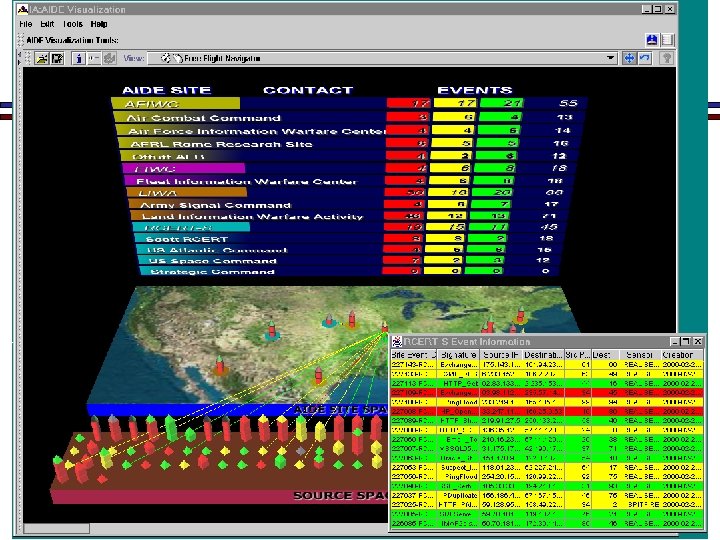Open the Tools menu
720x540 pixels.
(x=73, y=24)
